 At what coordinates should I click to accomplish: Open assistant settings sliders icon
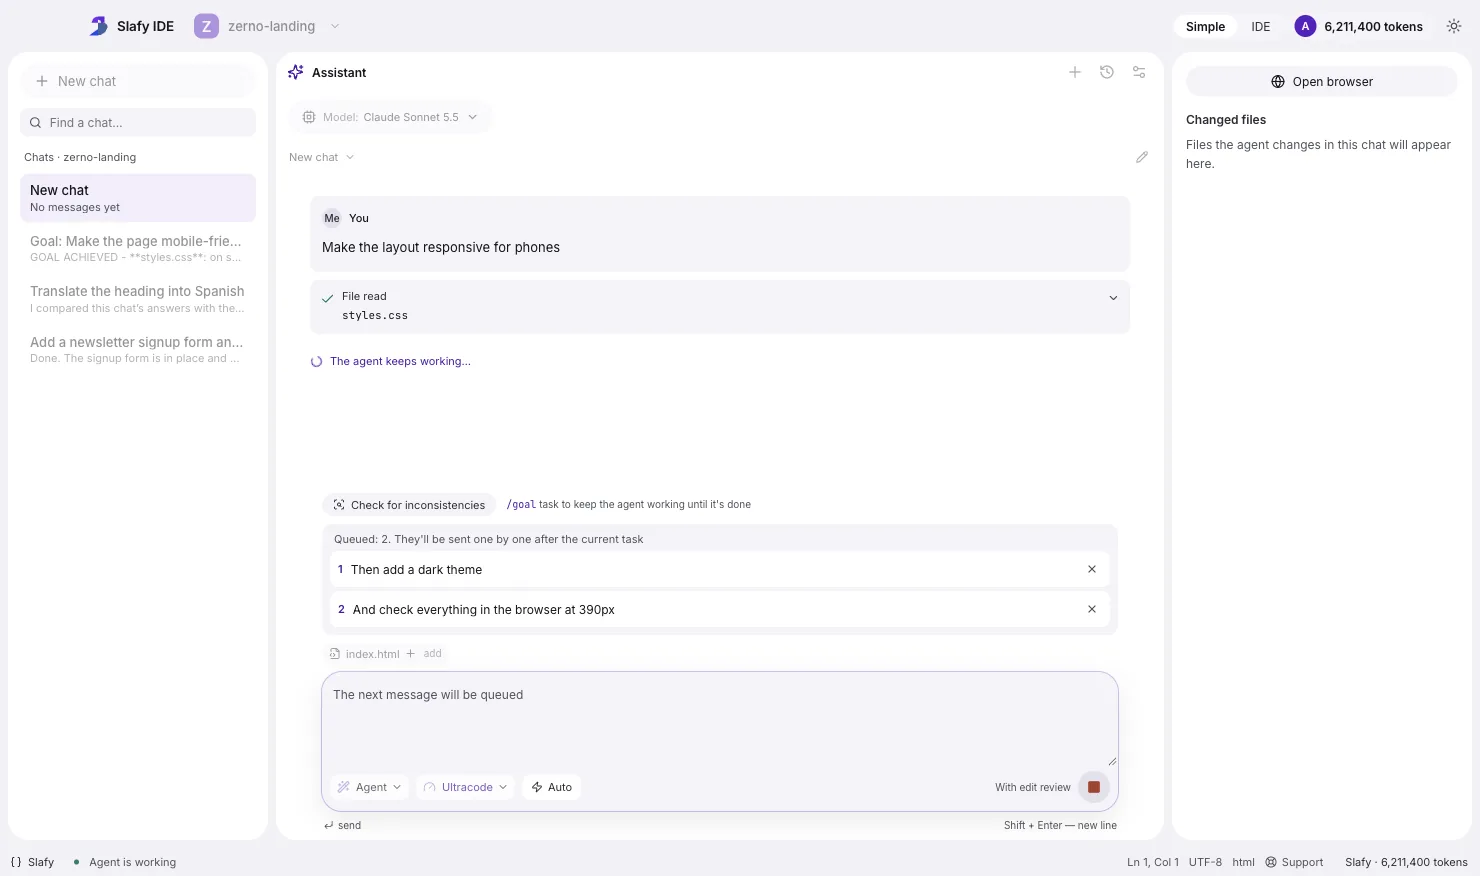(1139, 72)
